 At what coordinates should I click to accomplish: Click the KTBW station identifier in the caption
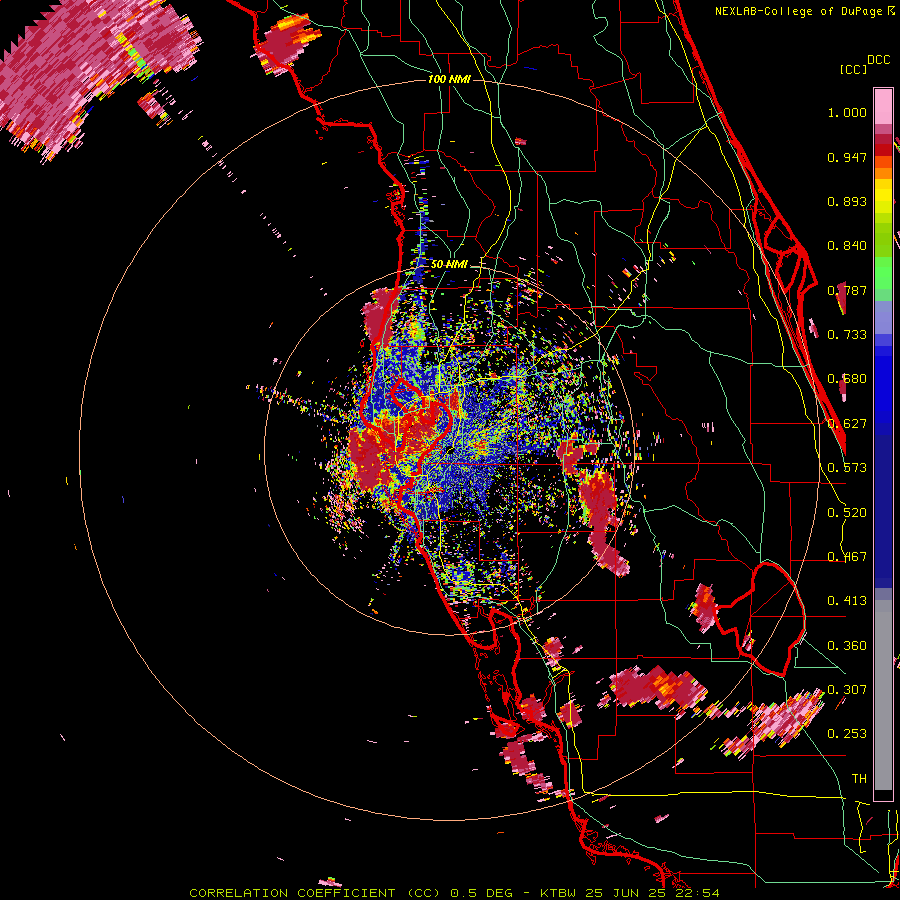(x=559, y=893)
